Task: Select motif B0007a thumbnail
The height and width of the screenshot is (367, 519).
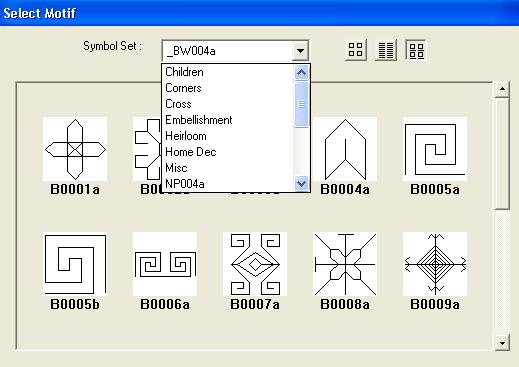Action: pyautogui.click(x=255, y=264)
